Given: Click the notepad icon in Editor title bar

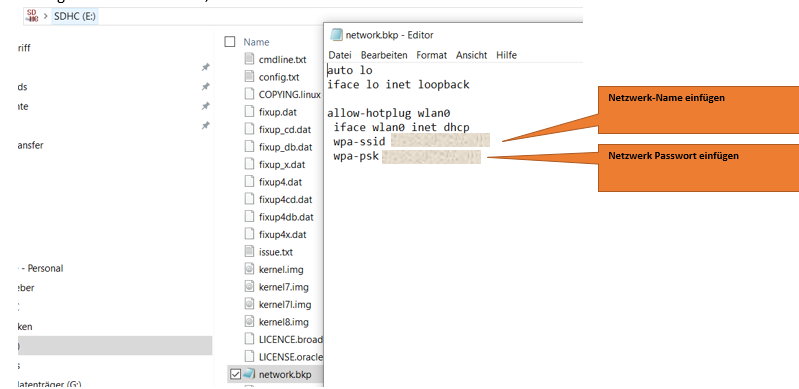Looking at the screenshot, I should [x=336, y=35].
